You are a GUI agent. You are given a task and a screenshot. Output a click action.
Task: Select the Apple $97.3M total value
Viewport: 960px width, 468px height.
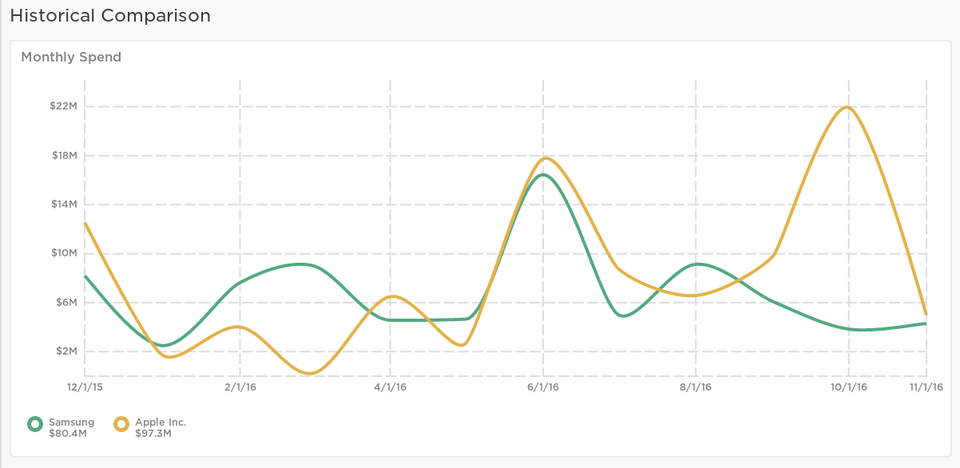tap(153, 434)
